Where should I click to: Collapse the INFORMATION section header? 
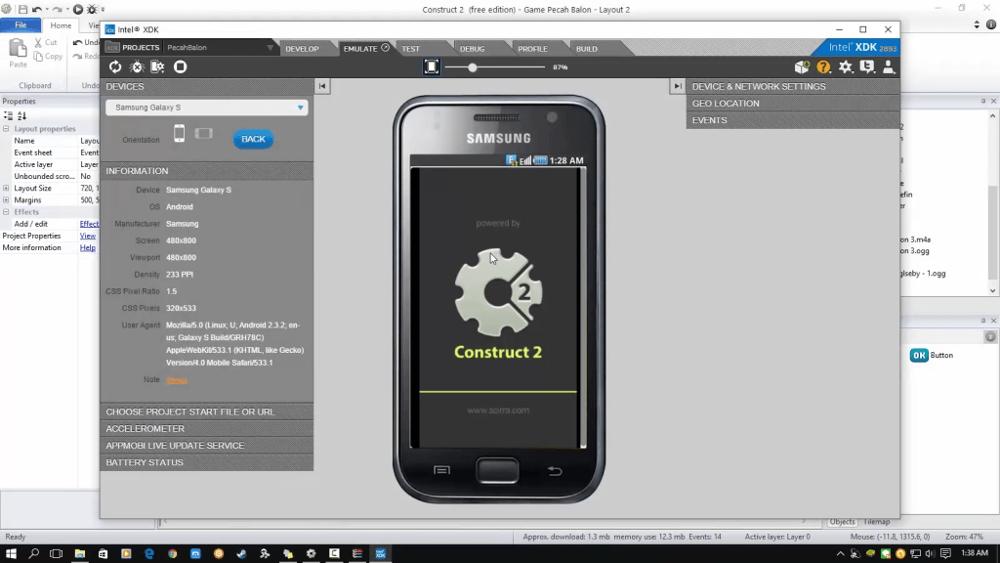point(207,171)
